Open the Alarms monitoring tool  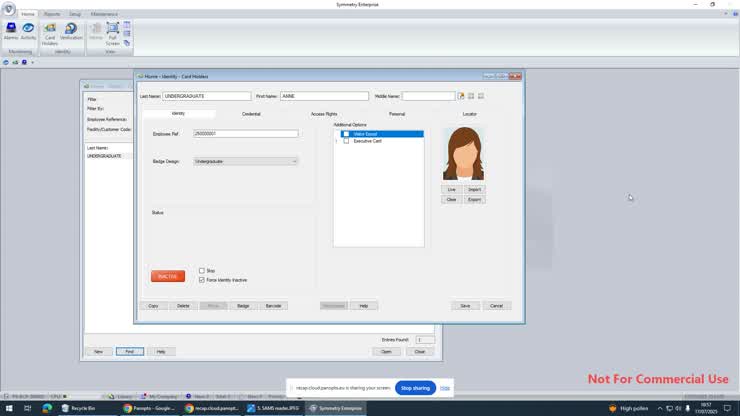point(11,31)
